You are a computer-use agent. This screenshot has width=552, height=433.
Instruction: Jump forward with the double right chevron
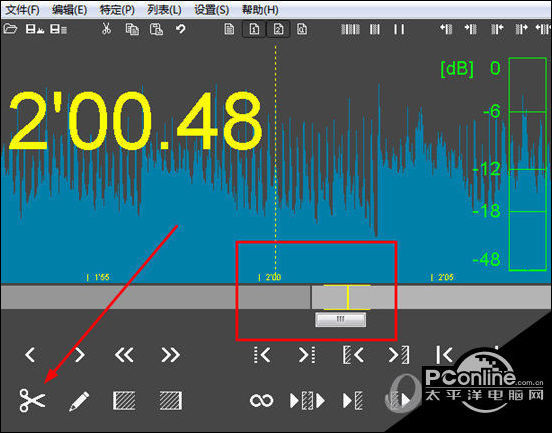[x=170, y=354]
